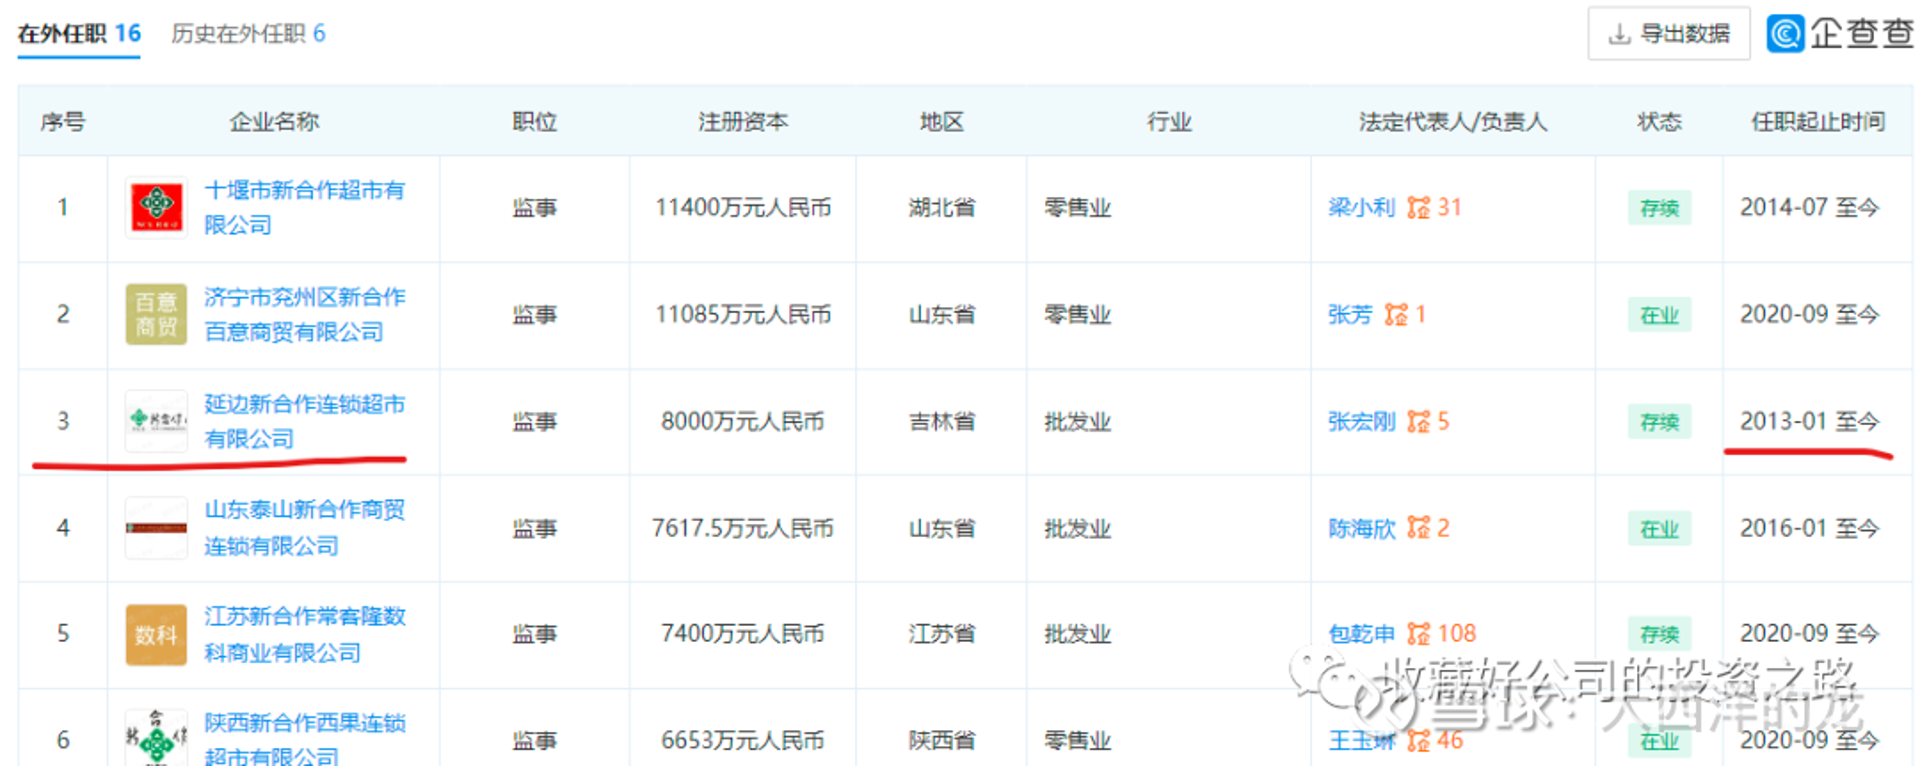Click the 十堰市新合作超市 red company logo
Viewport: 1920px width, 766px height.
point(156,207)
